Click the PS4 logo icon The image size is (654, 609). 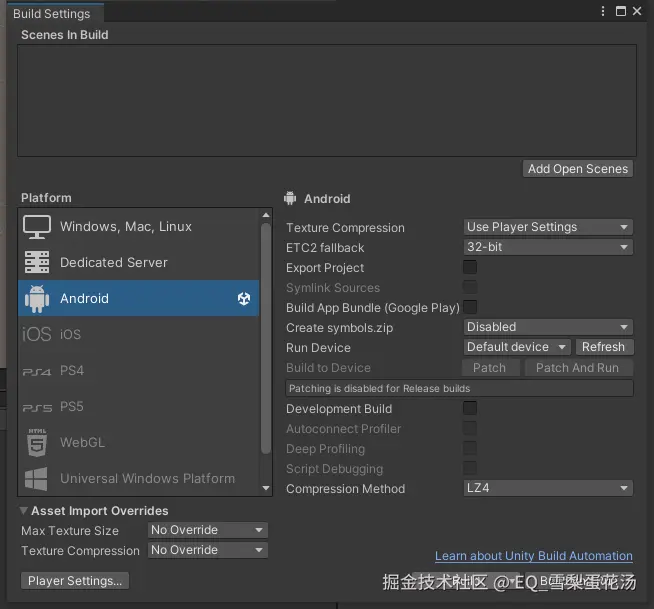(37, 371)
